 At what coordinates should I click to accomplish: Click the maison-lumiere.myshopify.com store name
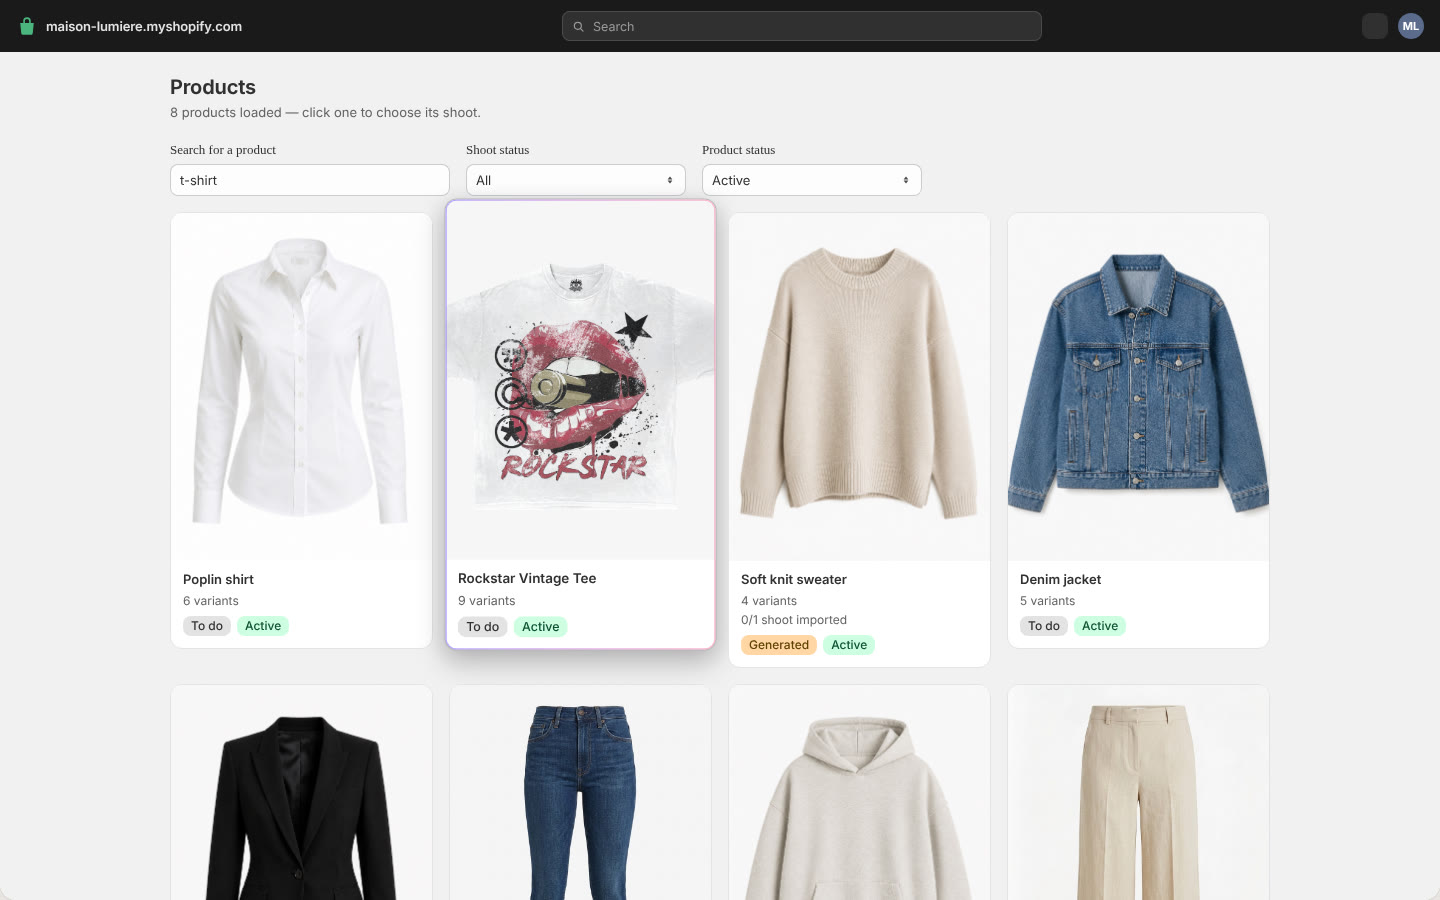(x=144, y=27)
